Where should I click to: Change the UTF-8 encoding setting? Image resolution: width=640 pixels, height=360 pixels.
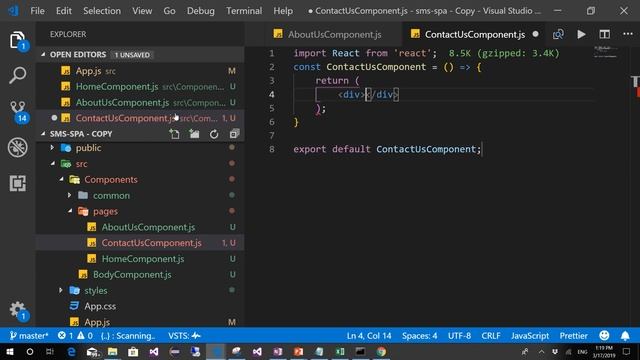(x=459, y=336)
